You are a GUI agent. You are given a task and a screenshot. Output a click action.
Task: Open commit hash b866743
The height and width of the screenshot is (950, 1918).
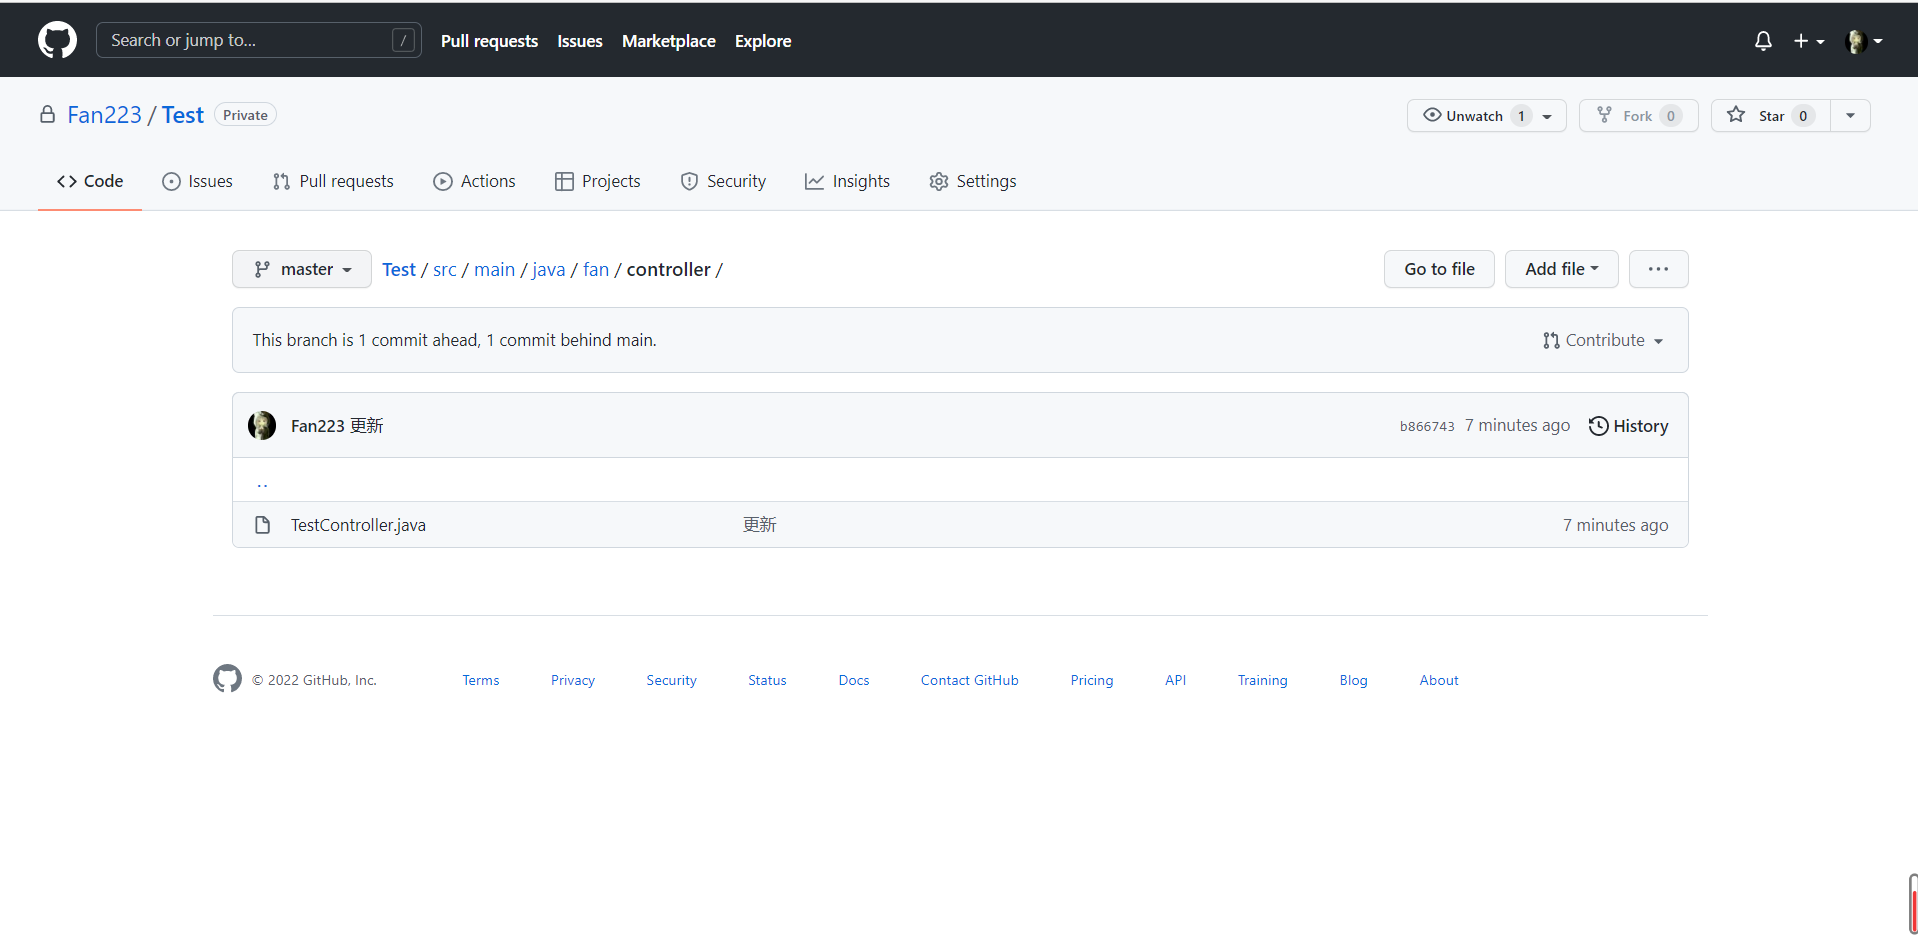pyautogui.click(x=1427, y=426)
